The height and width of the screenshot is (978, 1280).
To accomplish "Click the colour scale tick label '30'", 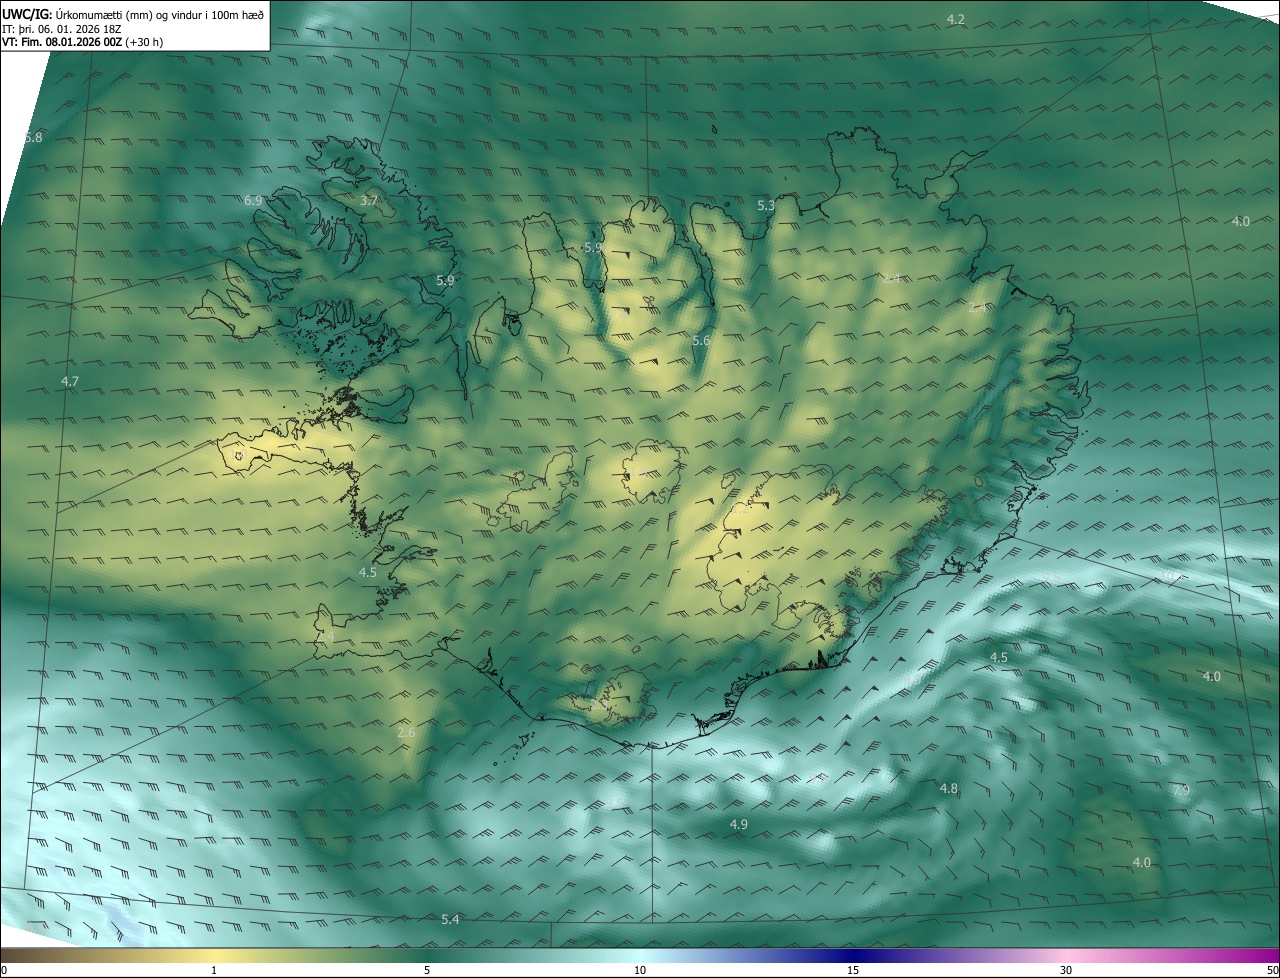I will point(1066,970).
